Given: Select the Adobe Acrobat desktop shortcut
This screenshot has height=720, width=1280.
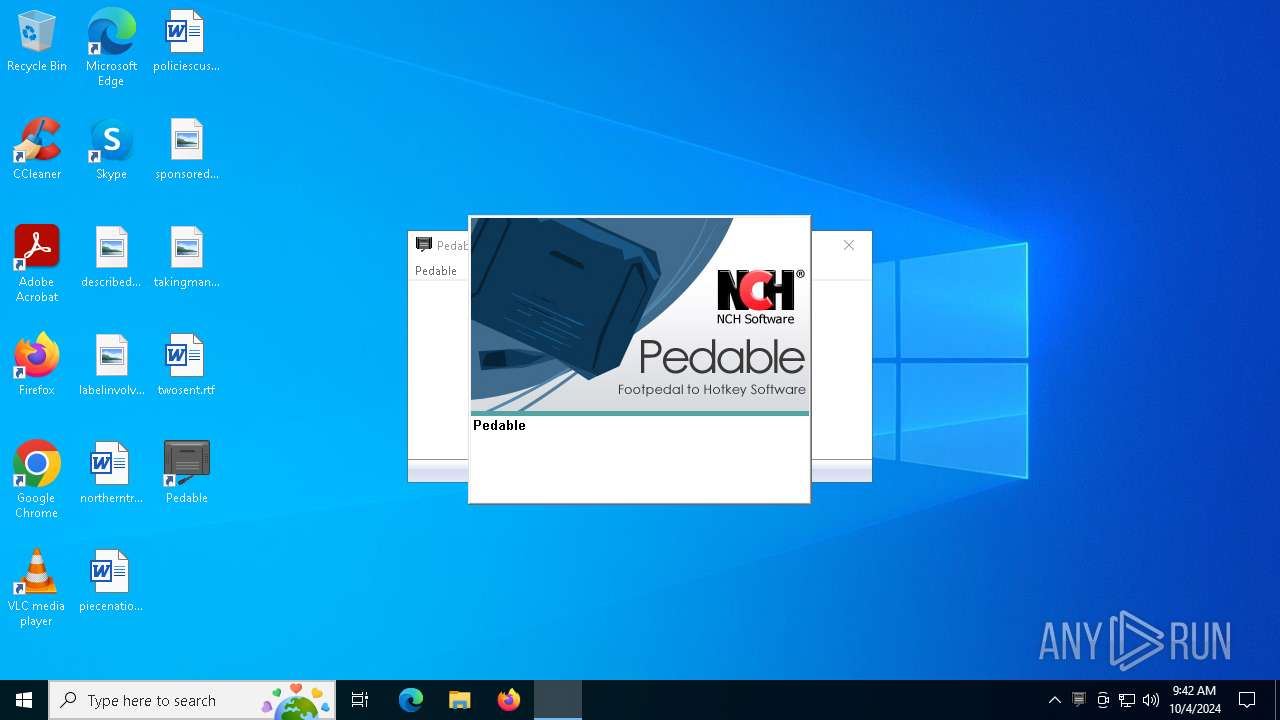Looking at the screenshot, I should pyautogui.click(x=37, y=264).
